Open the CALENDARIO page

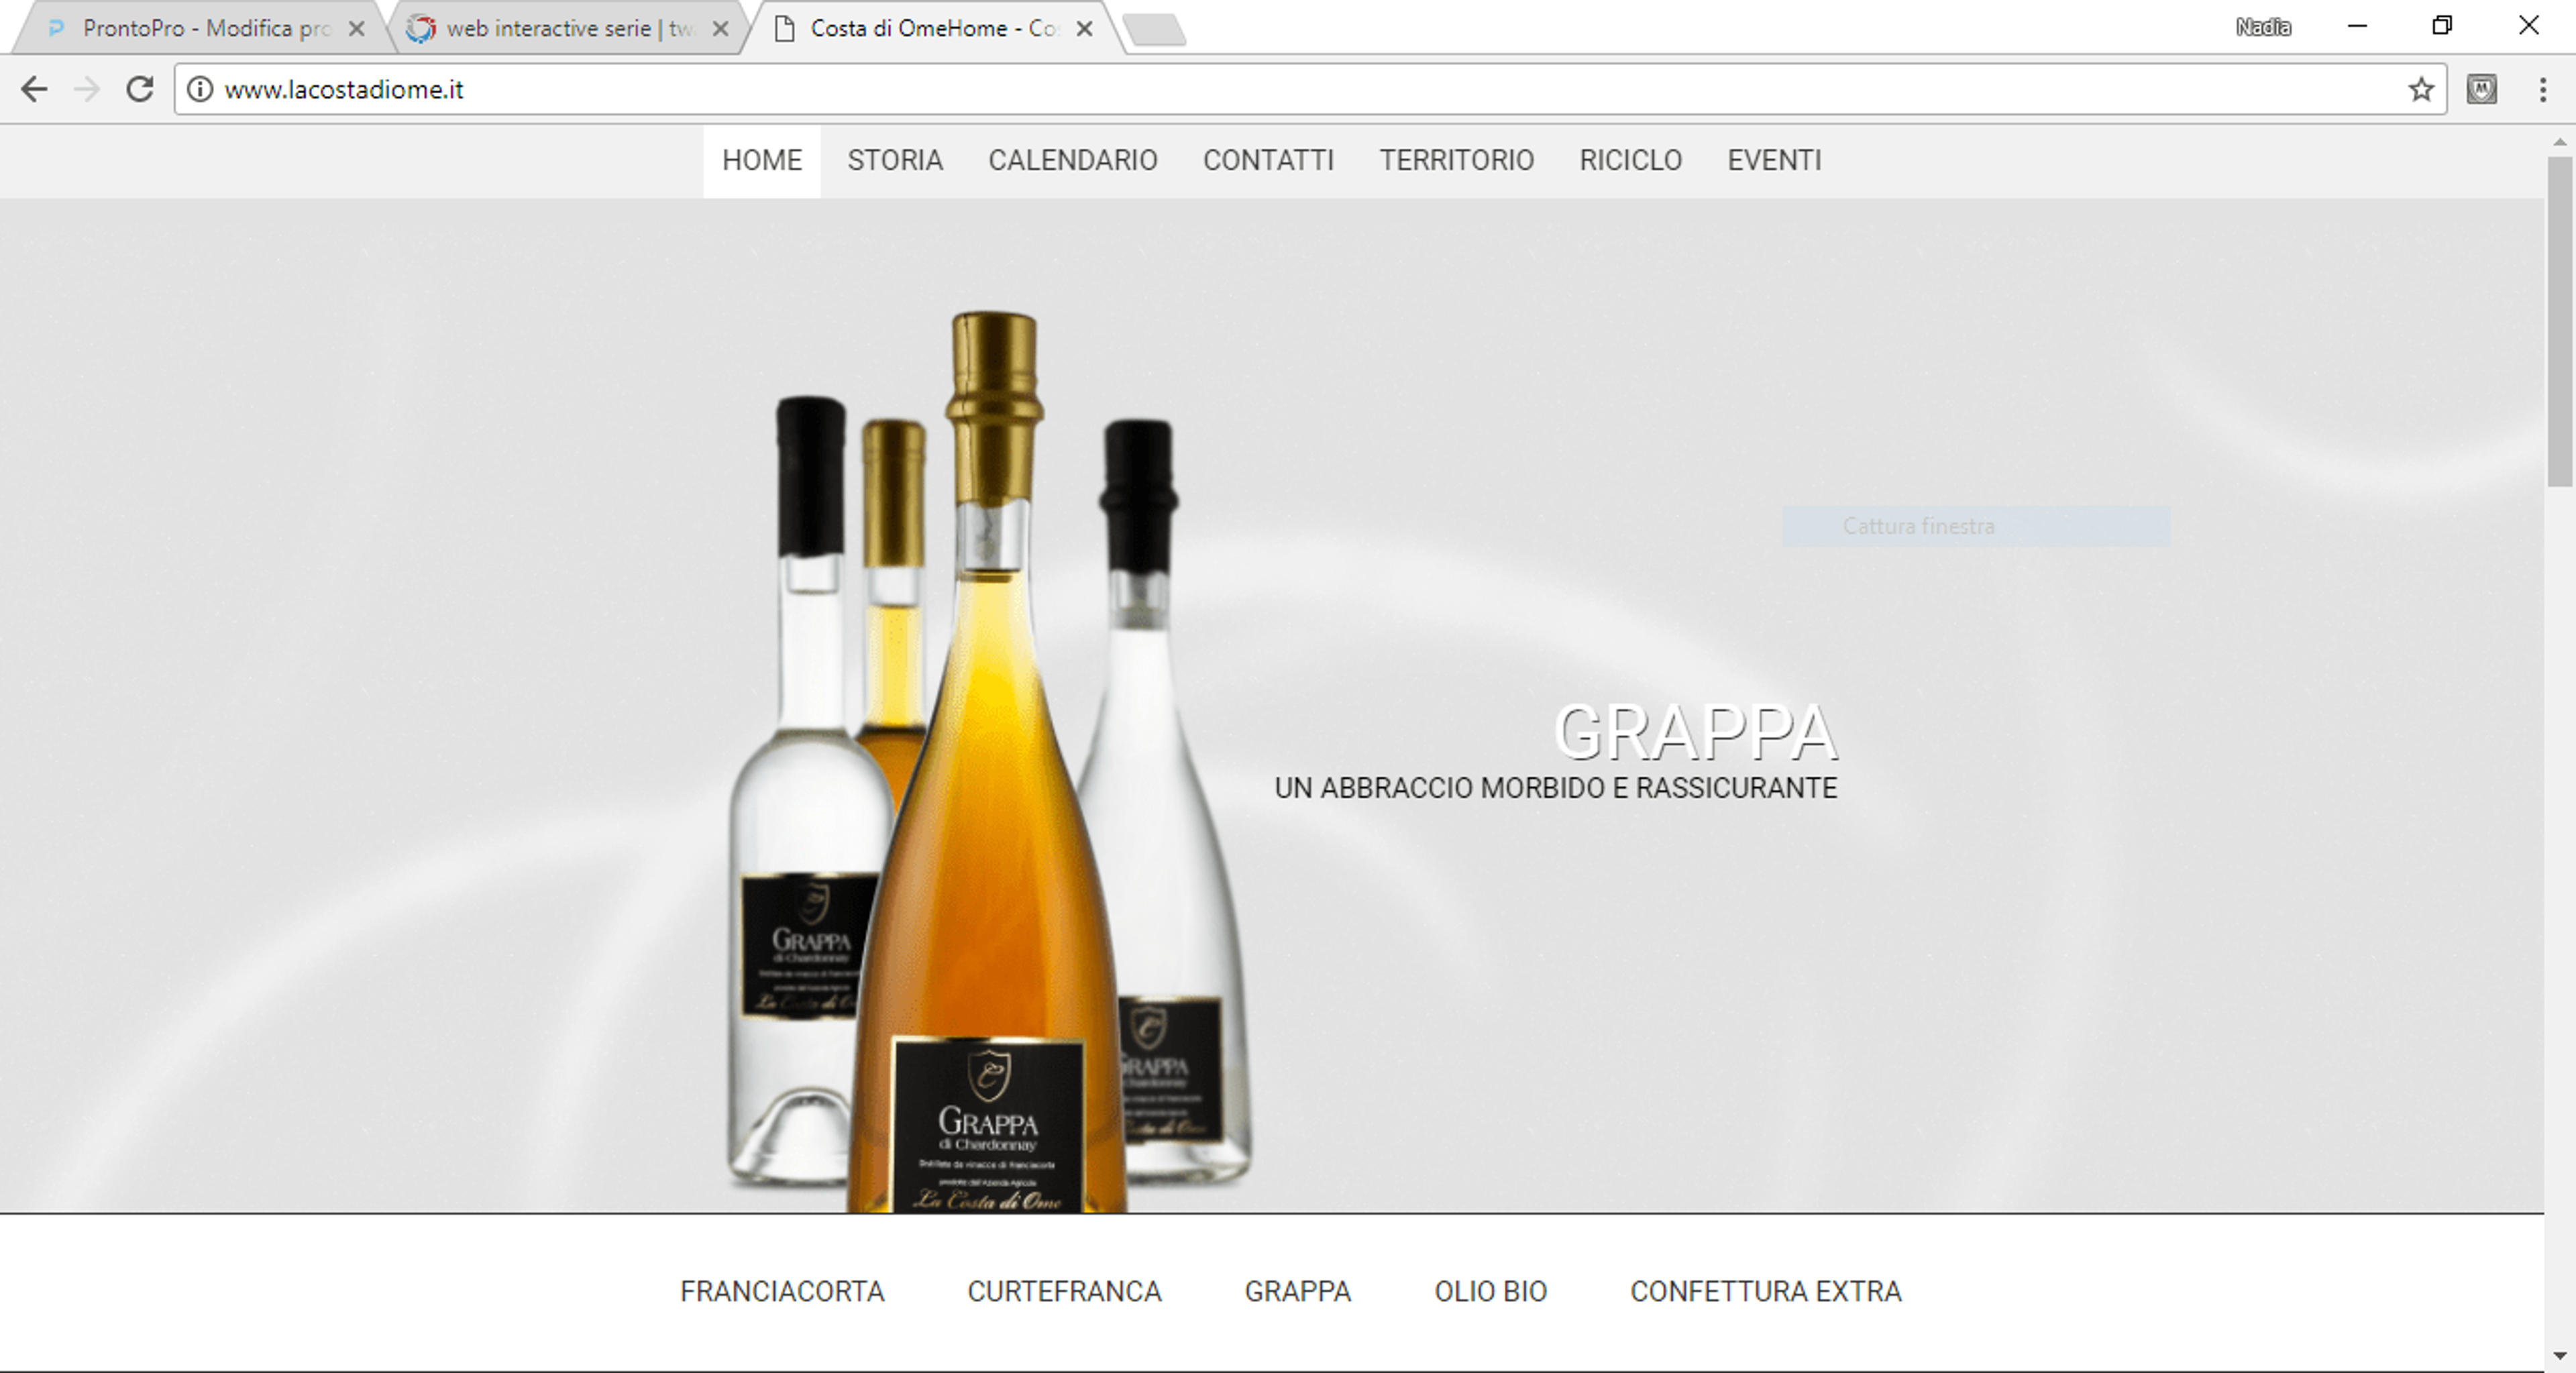1073,160
